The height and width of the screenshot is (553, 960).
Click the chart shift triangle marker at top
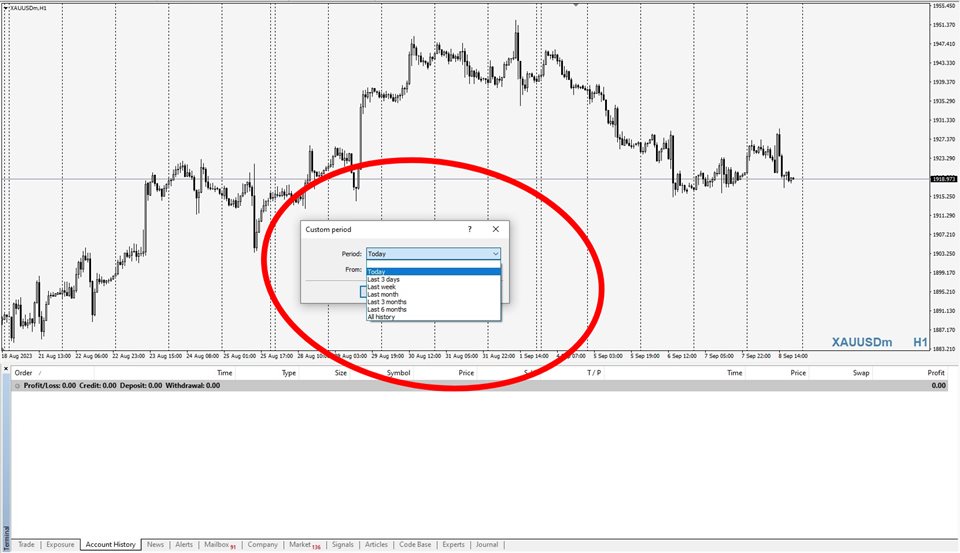click(x=575, y=4)
